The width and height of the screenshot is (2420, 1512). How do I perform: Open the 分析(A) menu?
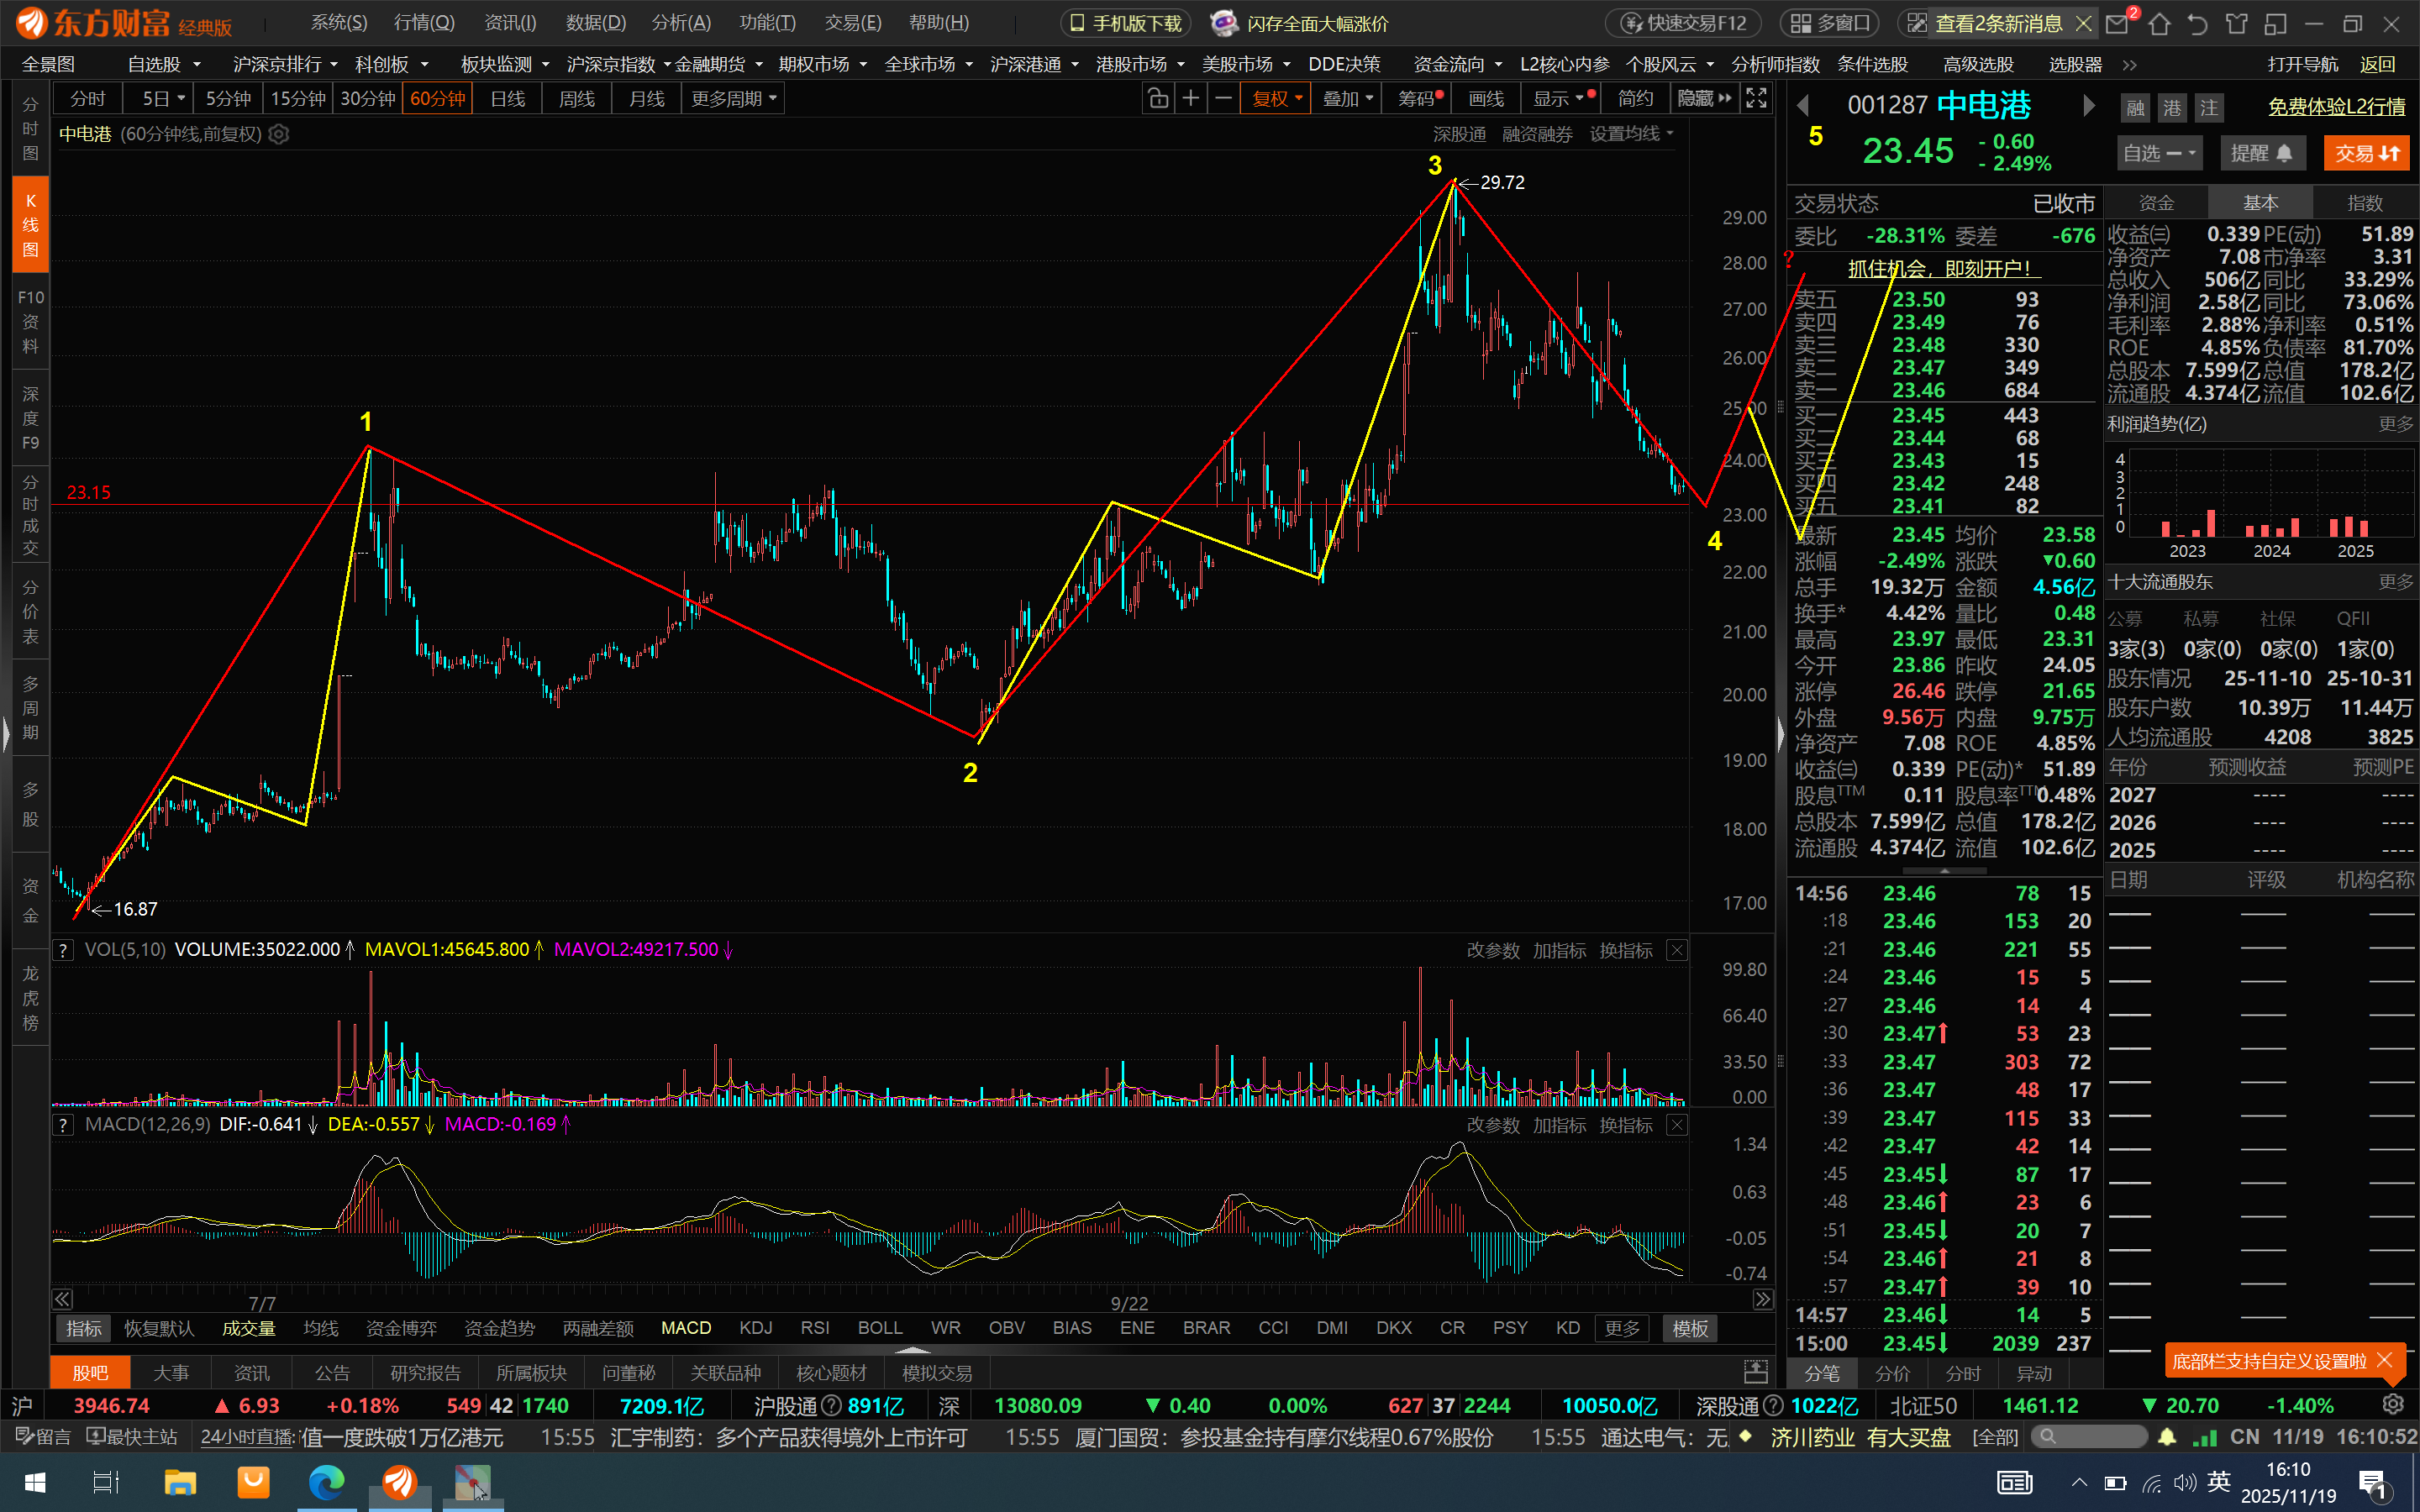coord(681,23)
